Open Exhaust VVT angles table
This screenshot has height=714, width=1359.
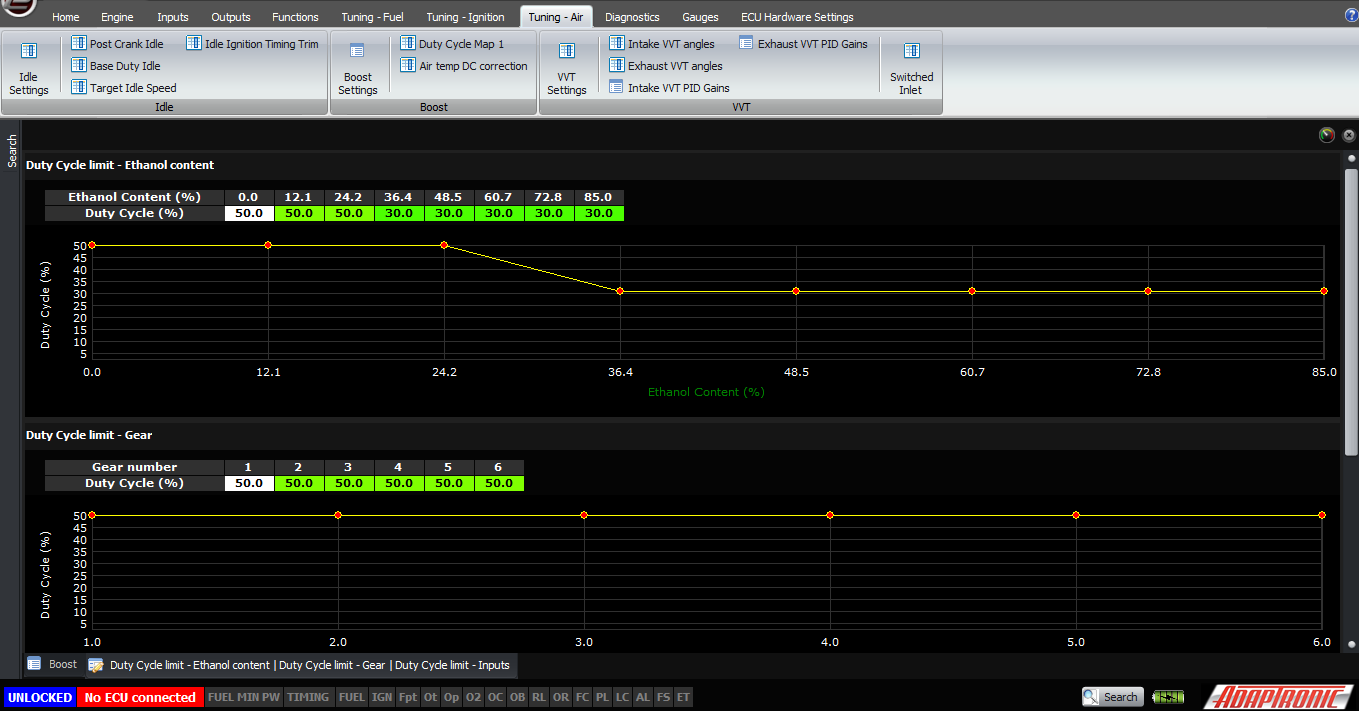coord(666,66)
